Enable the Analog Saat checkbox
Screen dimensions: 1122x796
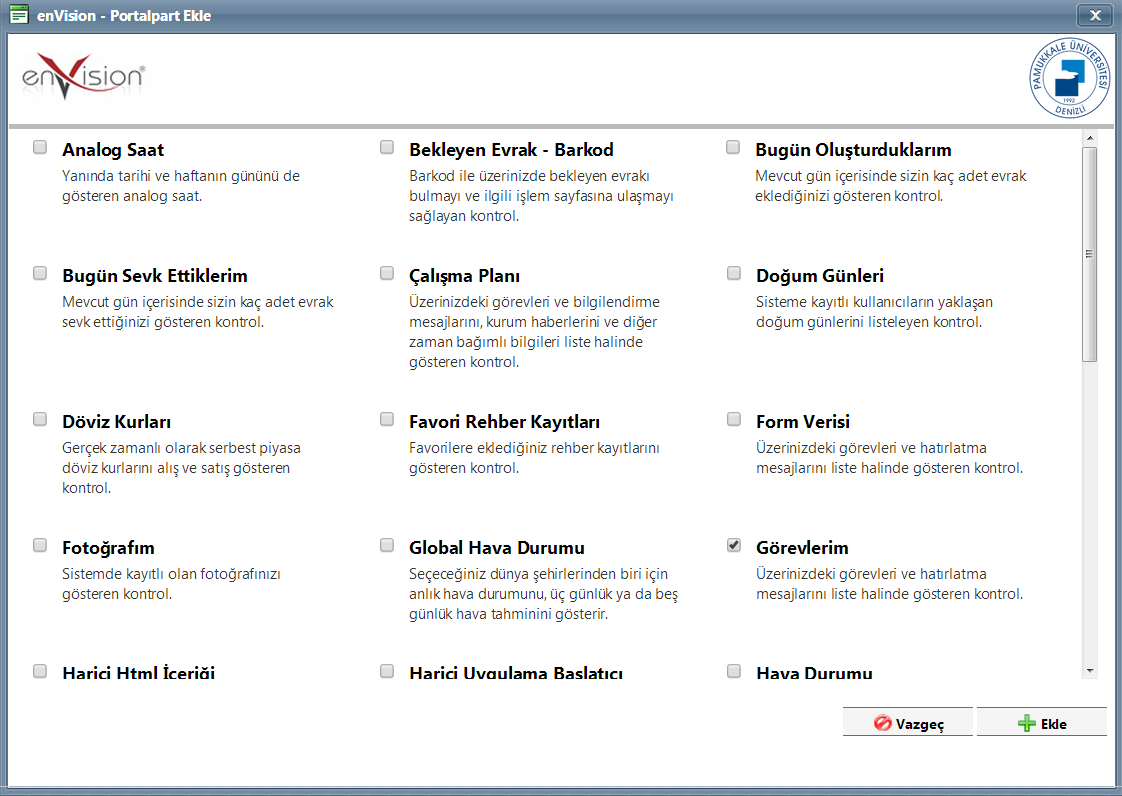coord(40,147)
